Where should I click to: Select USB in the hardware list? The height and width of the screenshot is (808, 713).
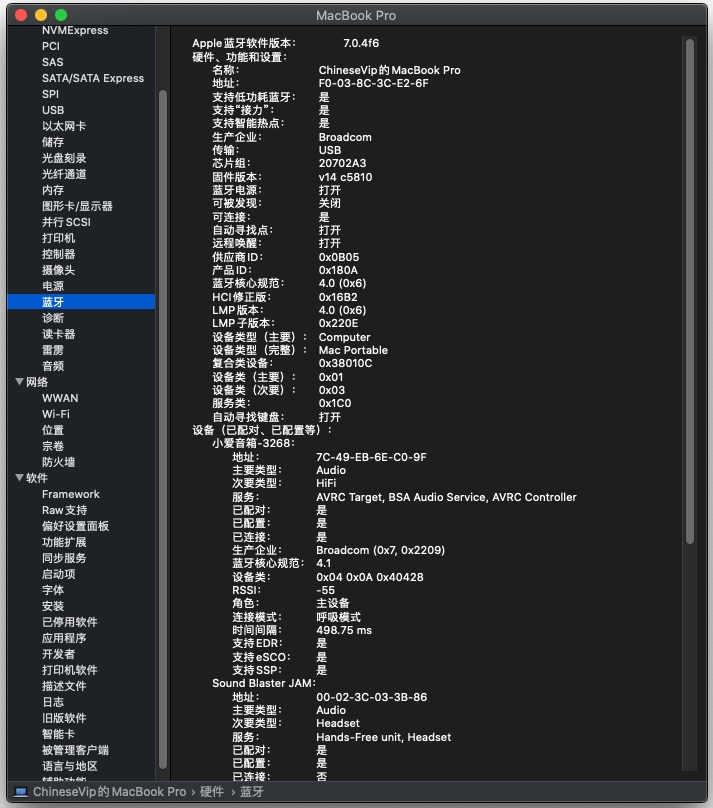click(53, 110)
